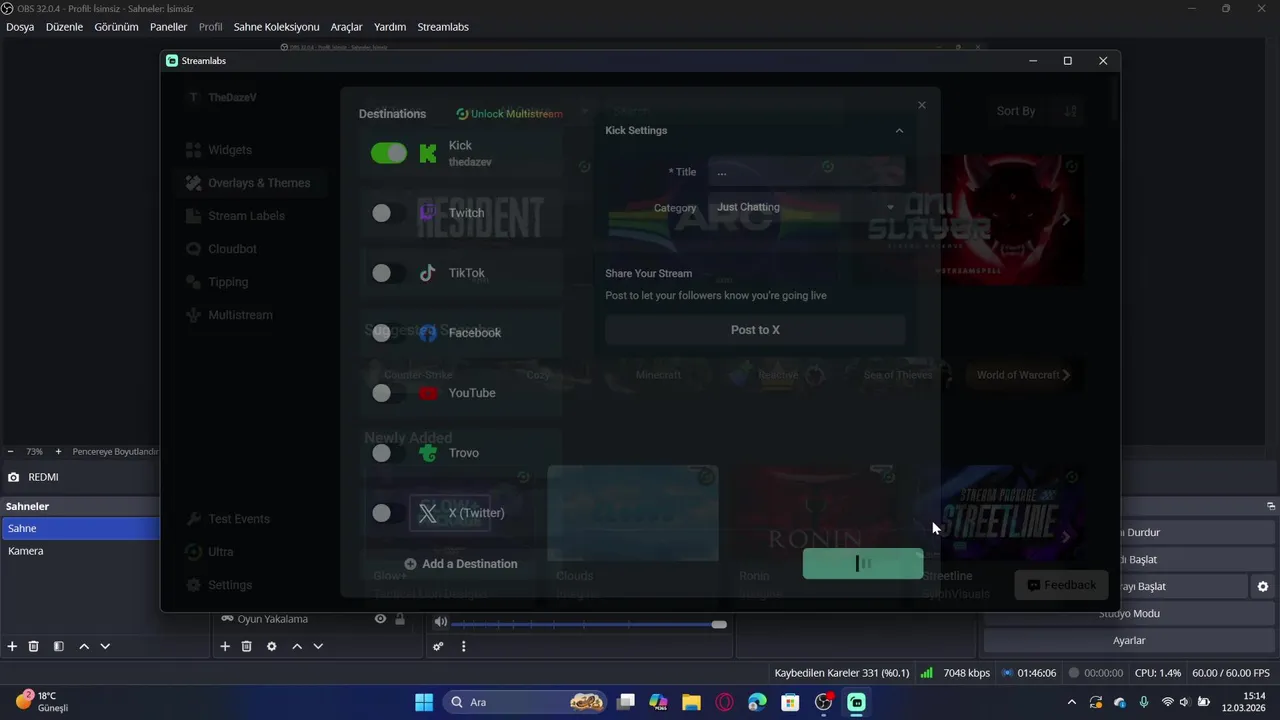Mute audio with speaker icon in mixer

coord(441,622)
